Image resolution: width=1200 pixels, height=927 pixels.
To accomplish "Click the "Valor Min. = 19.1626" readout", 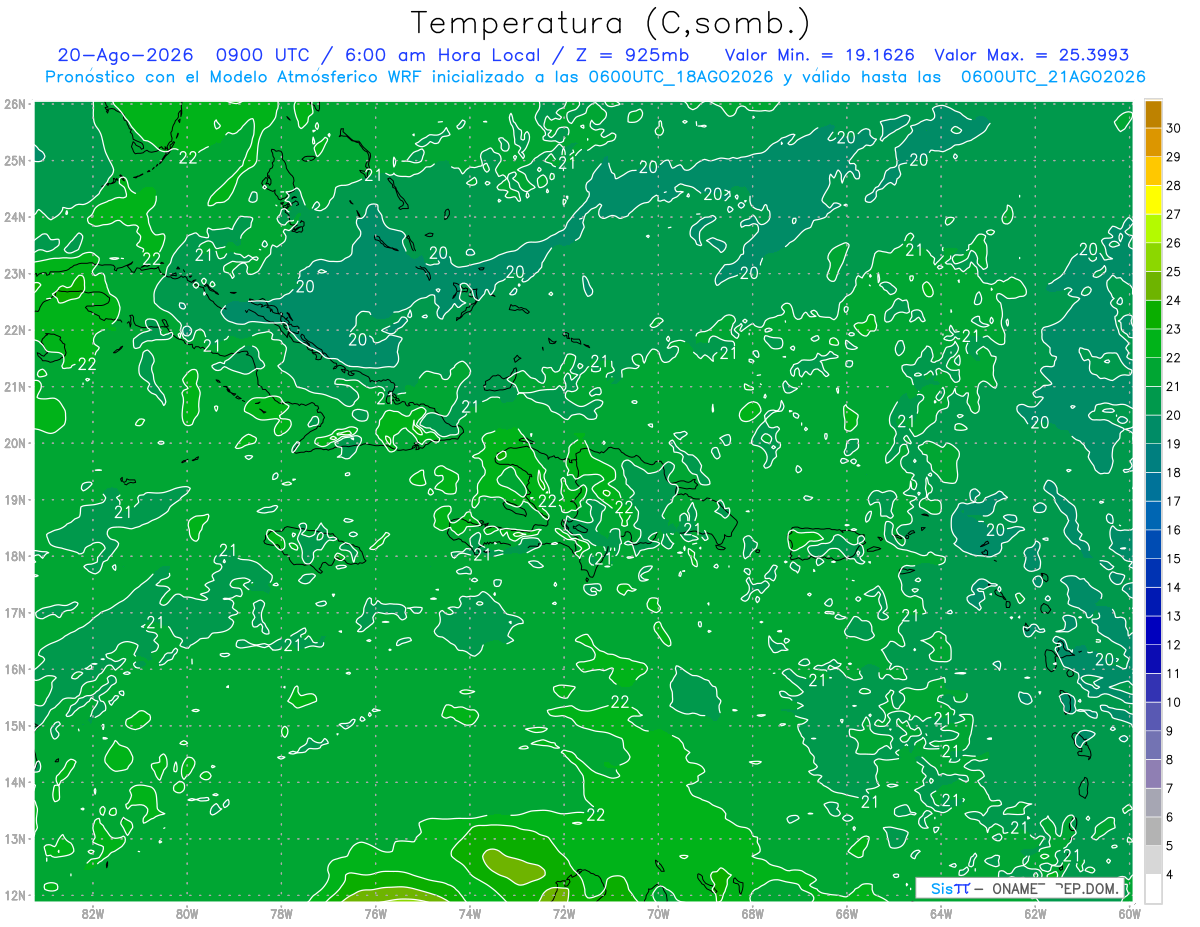I will pyautogui.click(x=819, y=55).
